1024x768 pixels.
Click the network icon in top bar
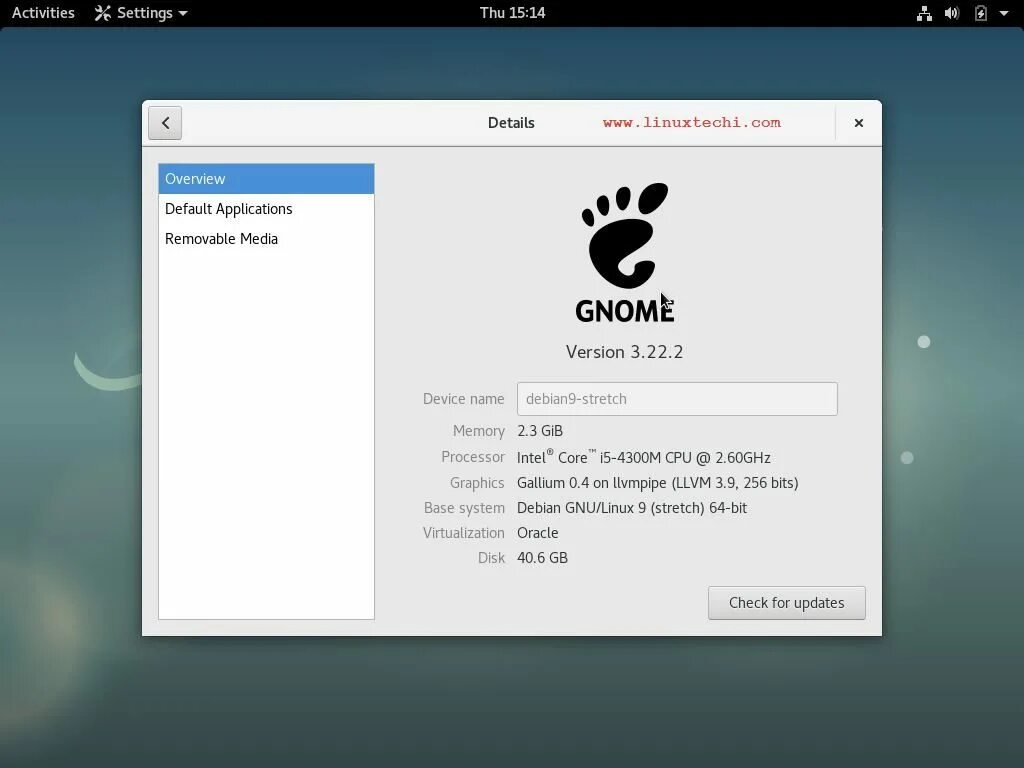(924, 13)
